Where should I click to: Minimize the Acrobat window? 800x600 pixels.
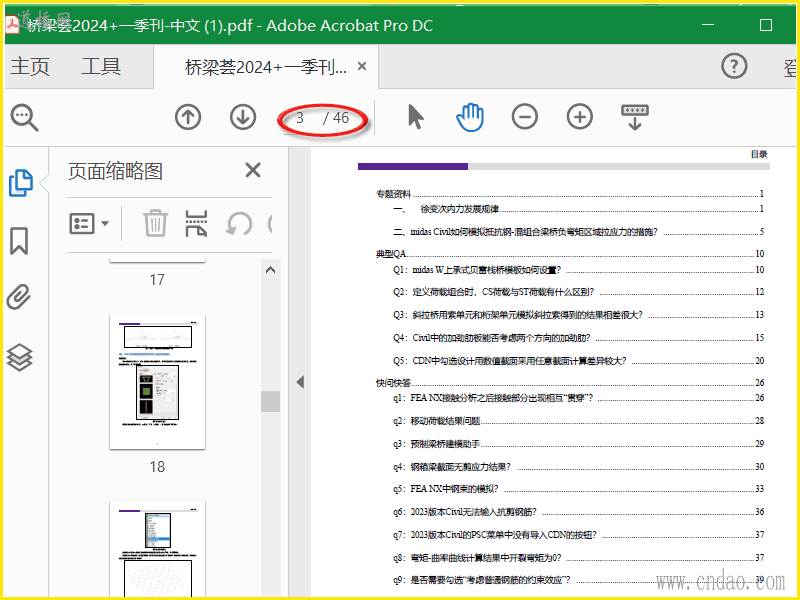tap(708, 24)
